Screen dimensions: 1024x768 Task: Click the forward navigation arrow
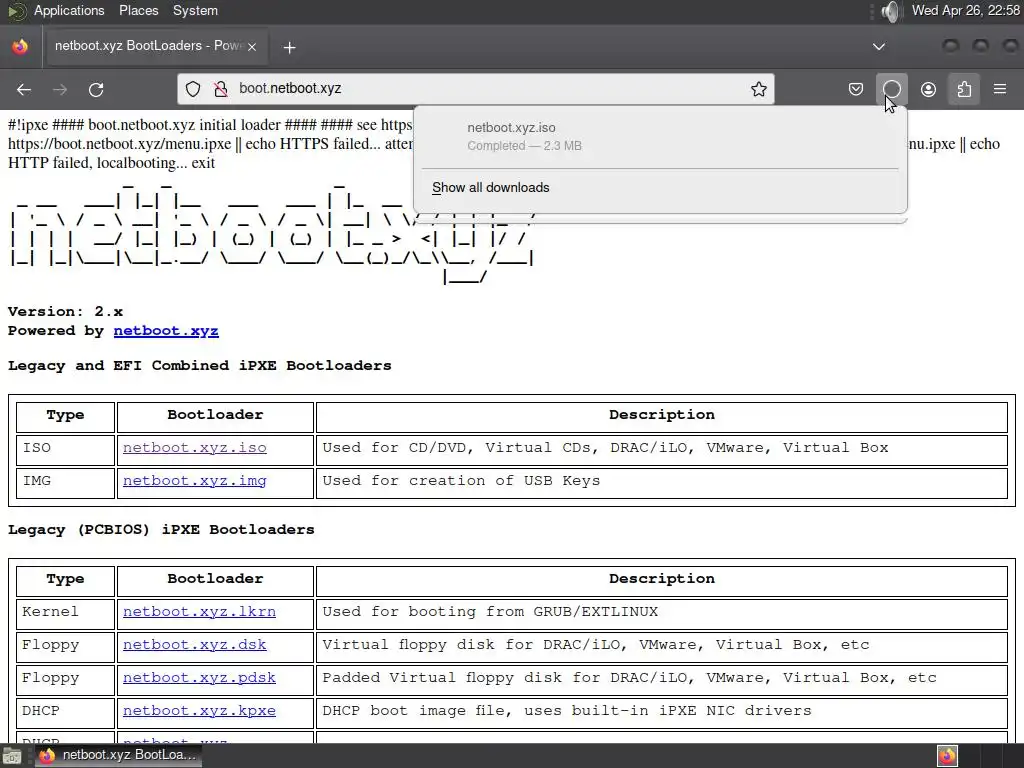[x=60, y=89]
